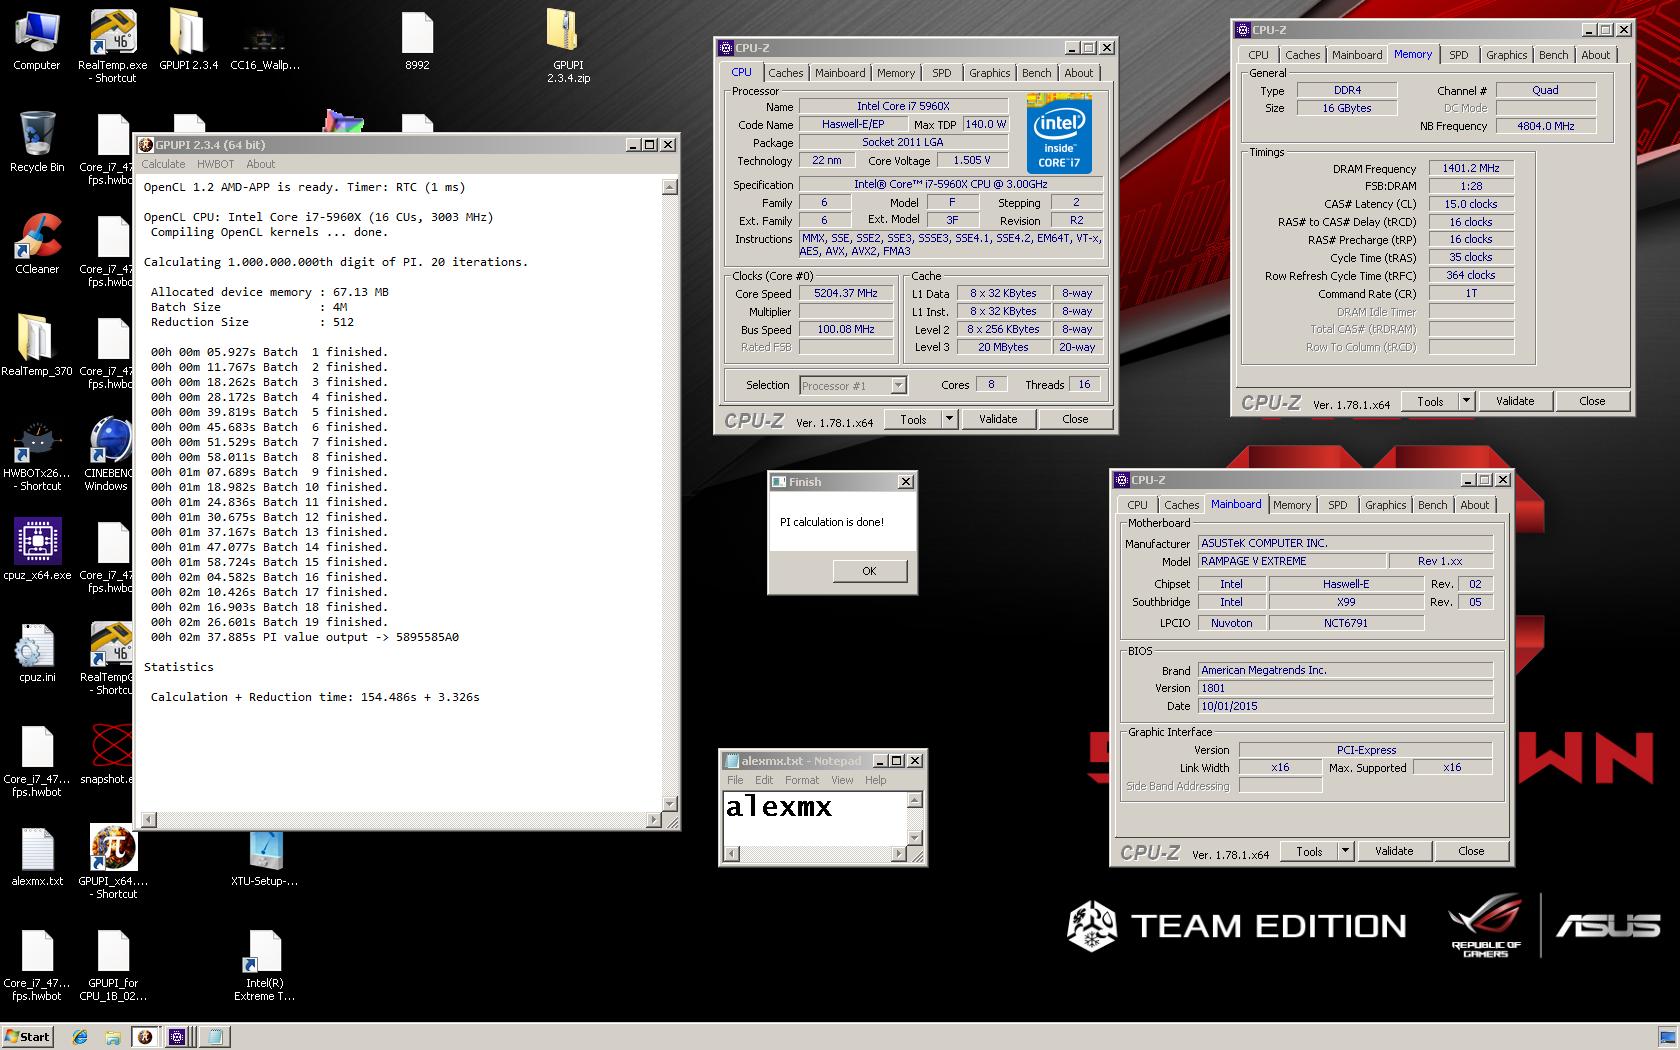Launch the HWBOTx26 shortcut icon
Viewport: 1680px width, 1050px height.
(x=37, y=455)
